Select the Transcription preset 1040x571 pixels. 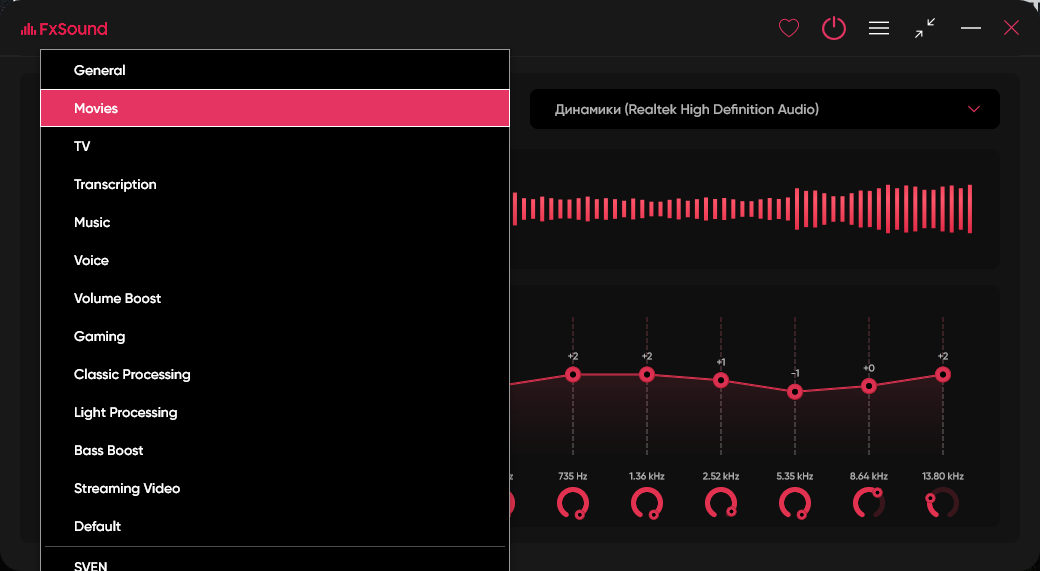(x=115, y=185)
